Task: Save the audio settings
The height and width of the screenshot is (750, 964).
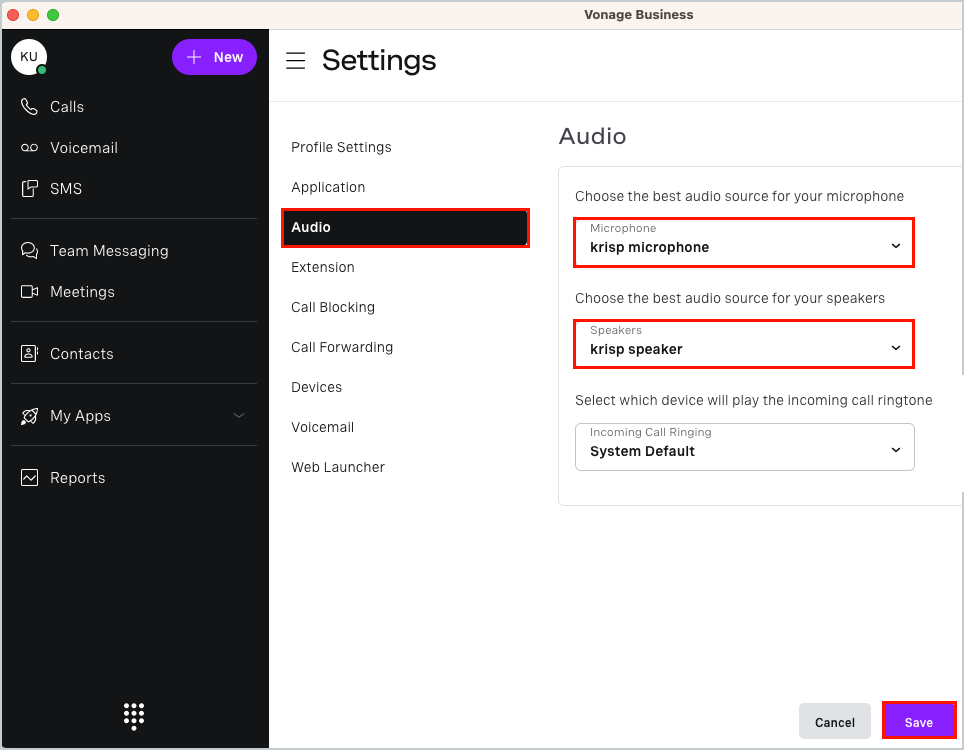Action: (x=919, y=721)
